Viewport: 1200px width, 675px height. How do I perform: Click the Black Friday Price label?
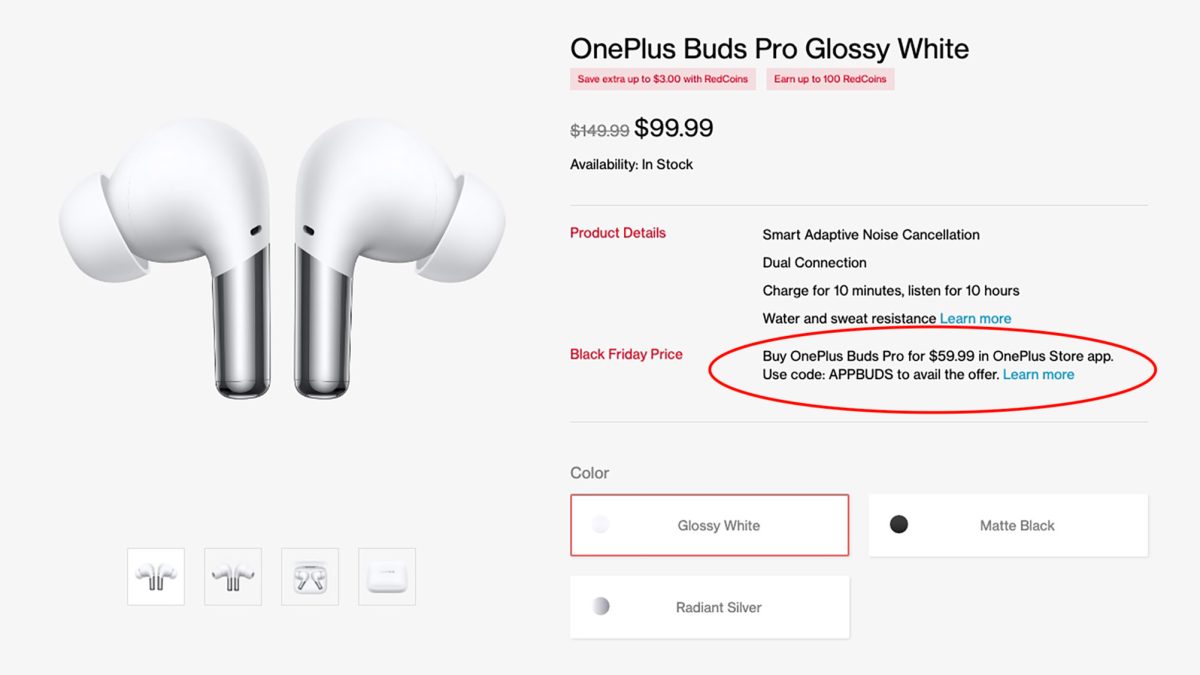click(x=626, y=354)
